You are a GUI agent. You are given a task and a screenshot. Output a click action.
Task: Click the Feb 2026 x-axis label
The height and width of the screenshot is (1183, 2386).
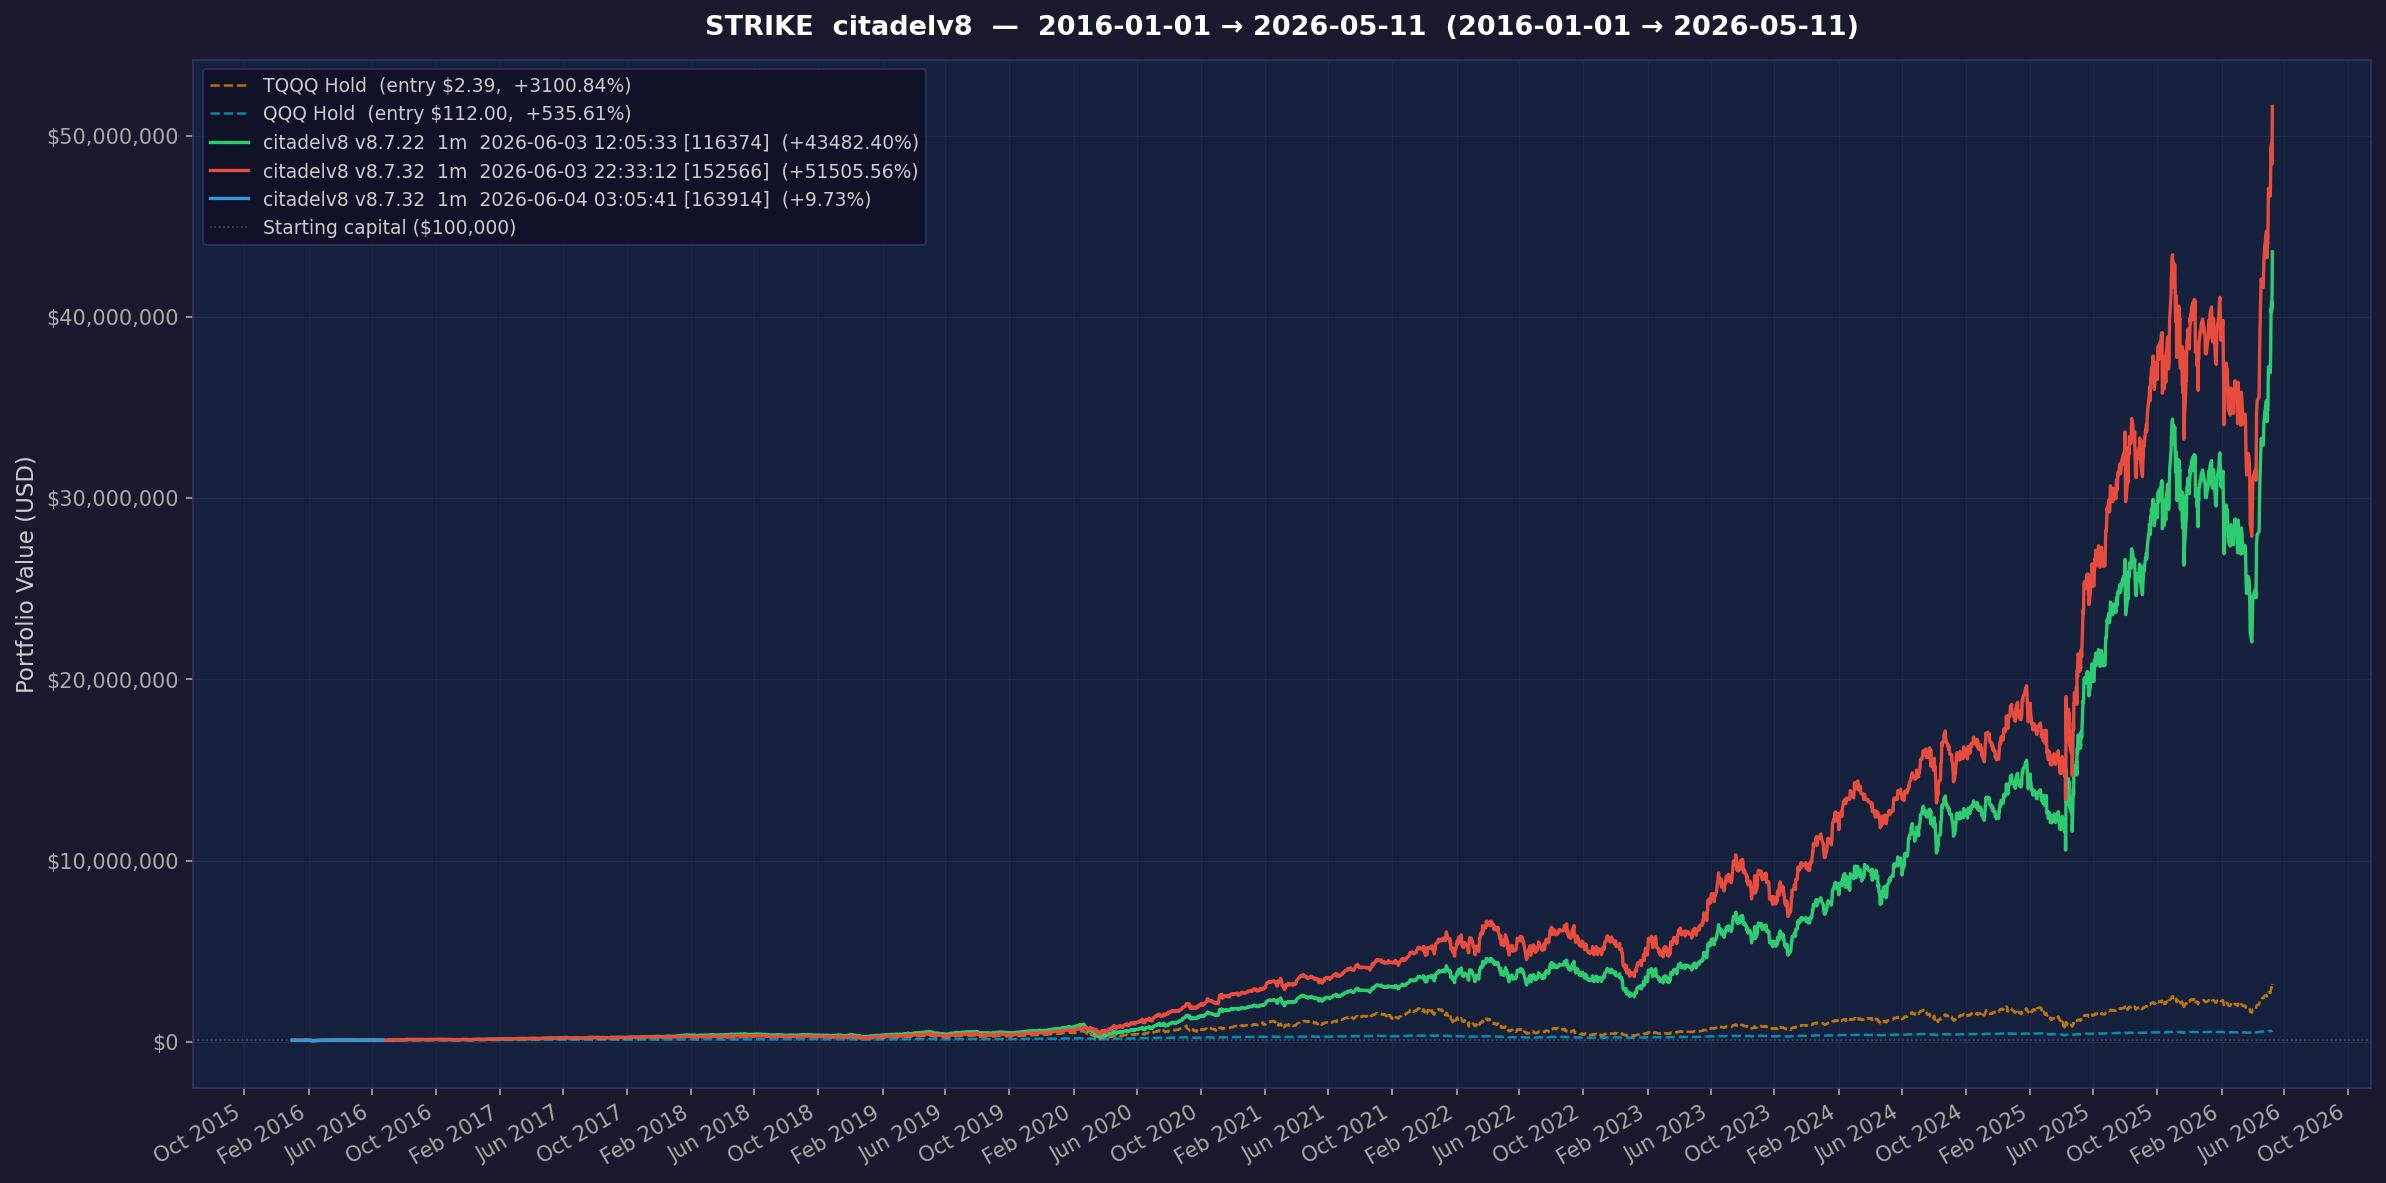[2175, 1132]
